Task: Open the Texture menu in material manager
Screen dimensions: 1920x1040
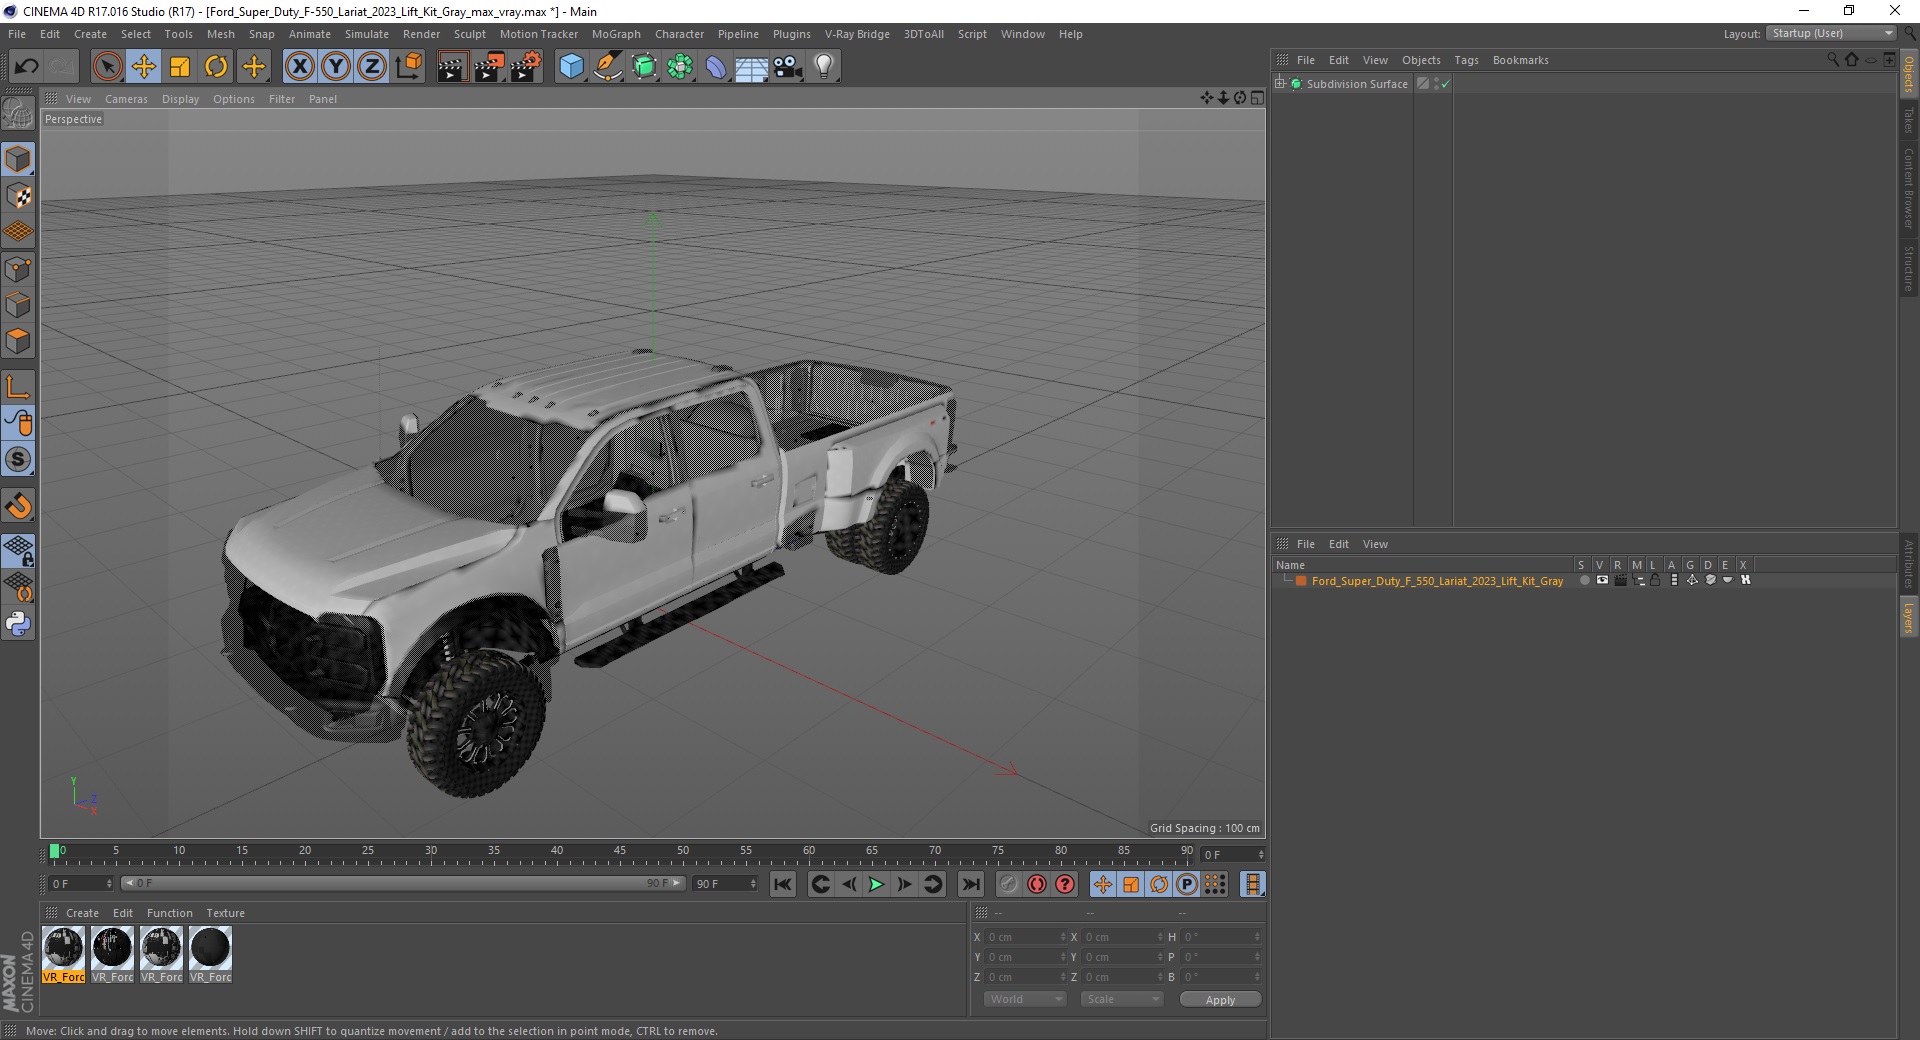Action: point(225,913)
